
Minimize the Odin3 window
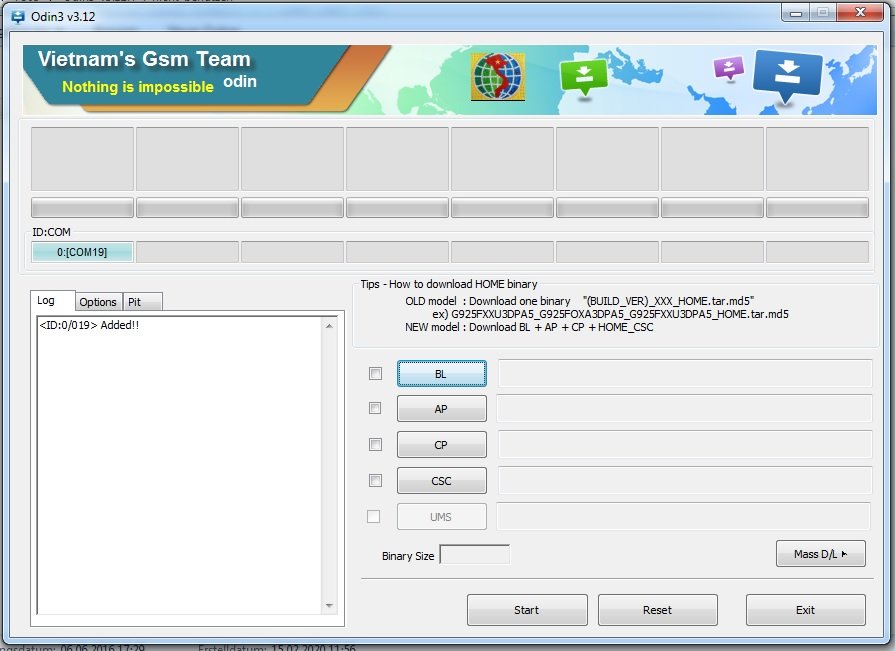click(796, 13)
